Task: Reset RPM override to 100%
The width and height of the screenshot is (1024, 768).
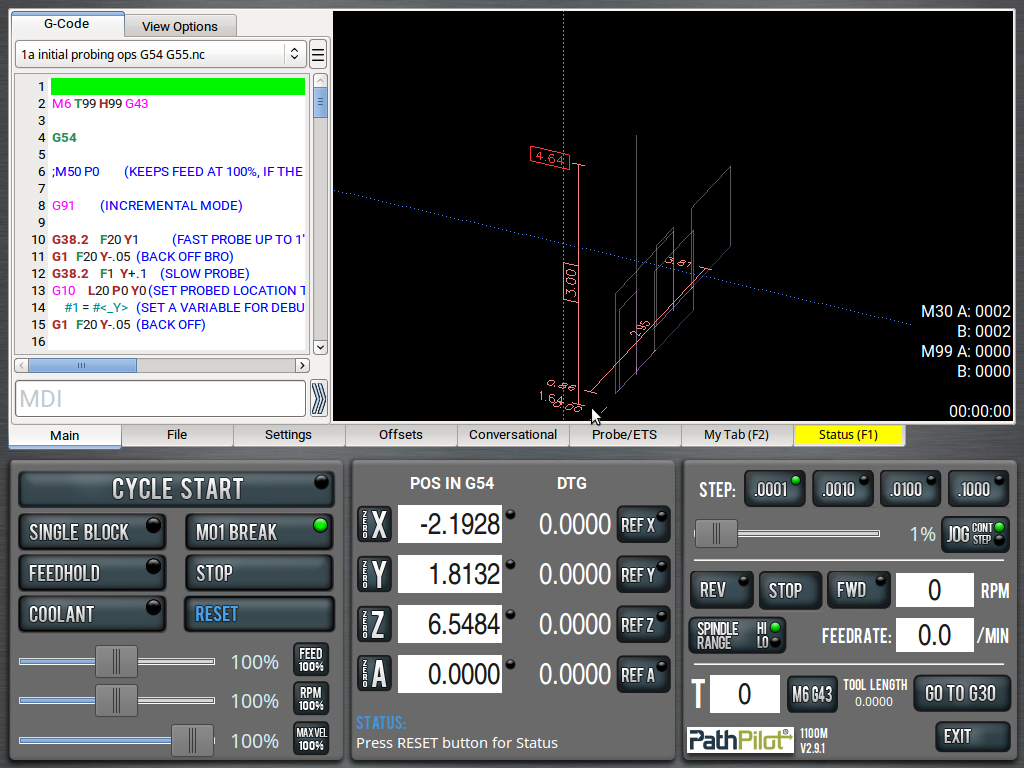Action: 310,699
